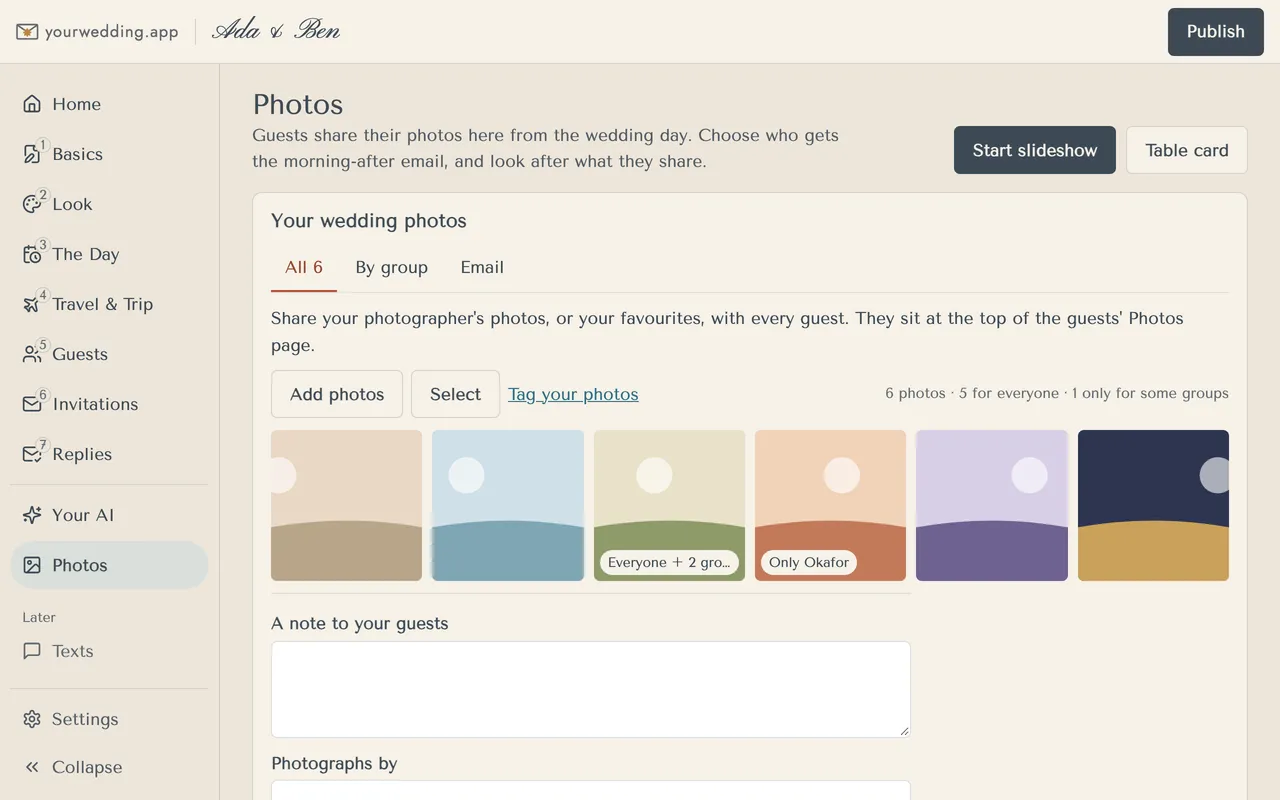Click the Basics step icon

point(32,154)
